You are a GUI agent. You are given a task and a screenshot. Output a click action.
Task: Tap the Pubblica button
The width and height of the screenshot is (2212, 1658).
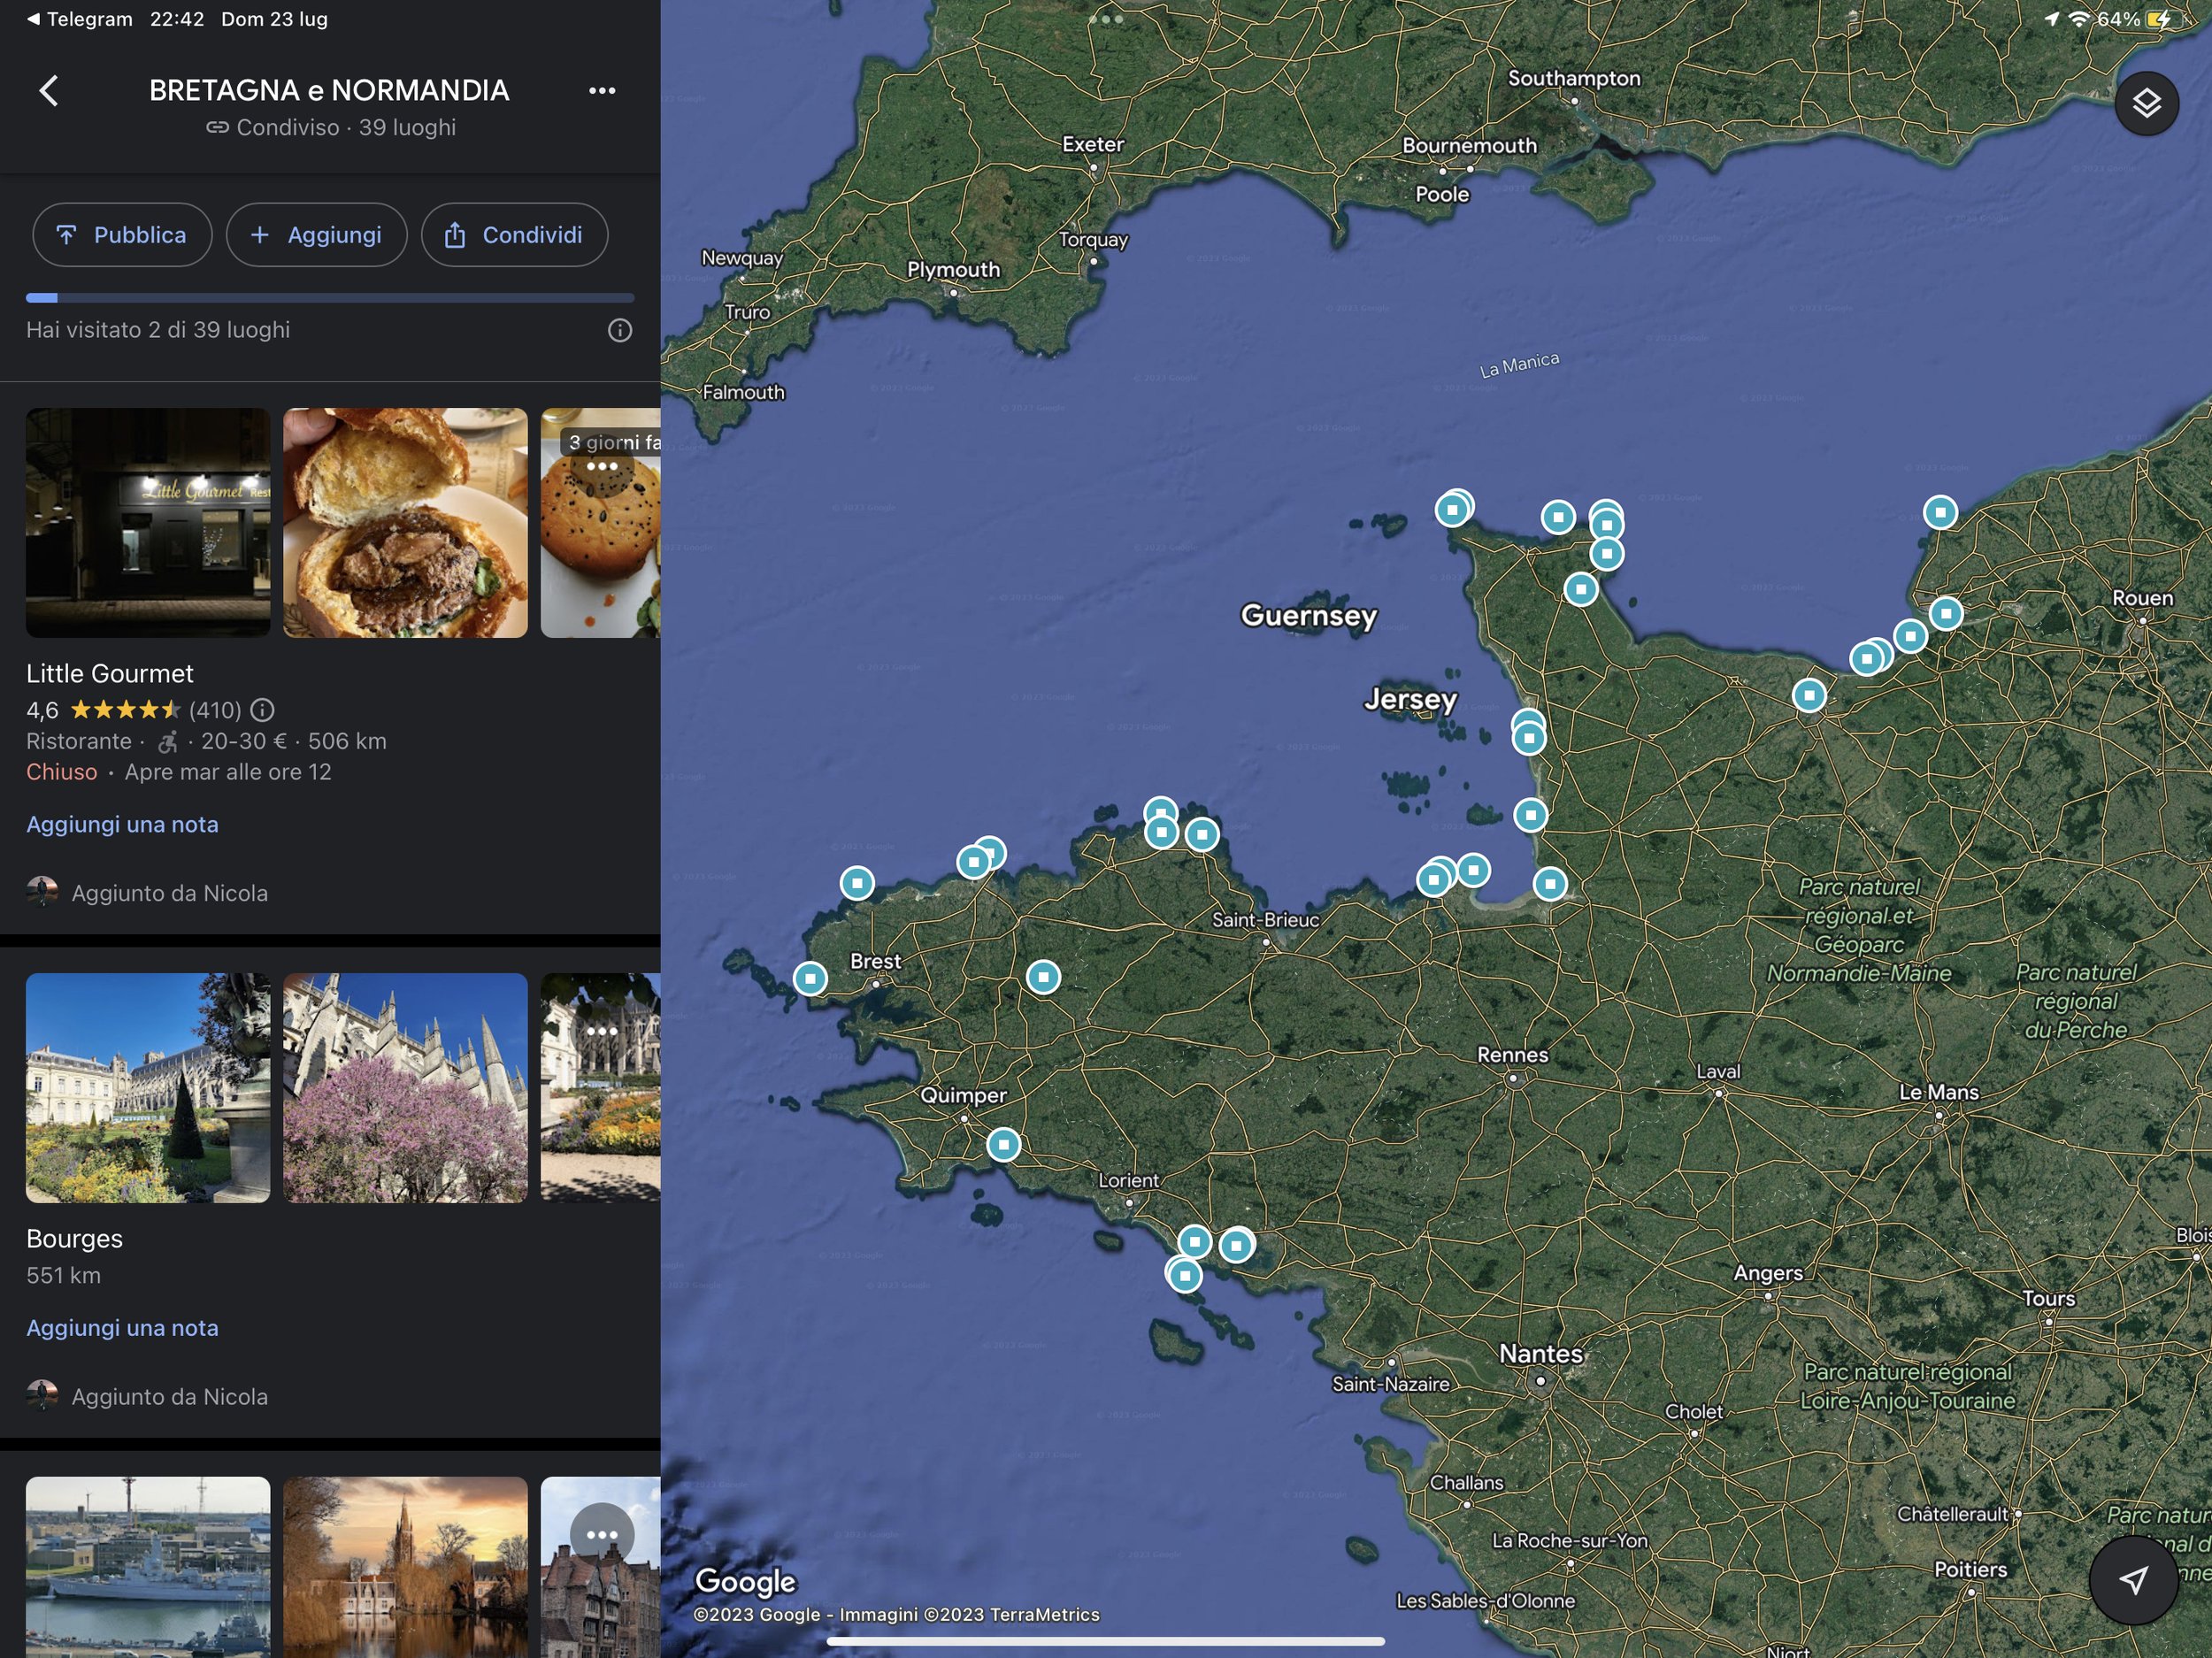[122, 235]
